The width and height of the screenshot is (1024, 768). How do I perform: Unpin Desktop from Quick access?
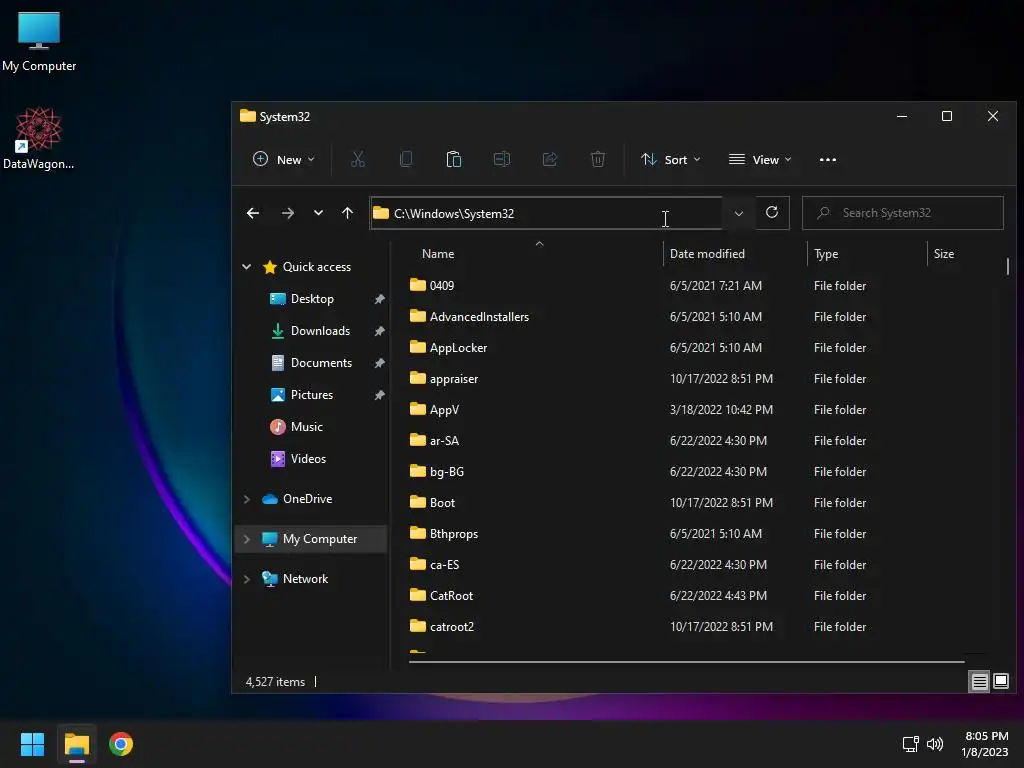point(379,299)
